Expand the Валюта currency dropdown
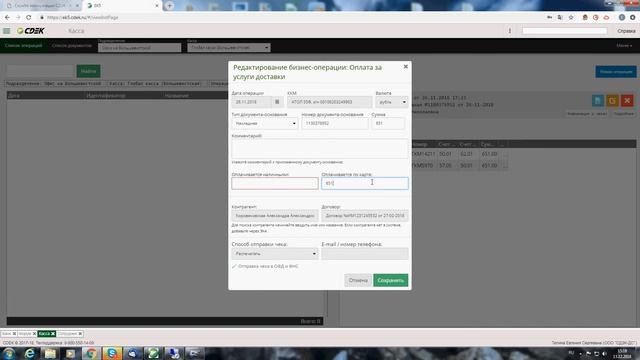Image resolution: width=640 pixels, height=360 pixels. click(391, 102)
